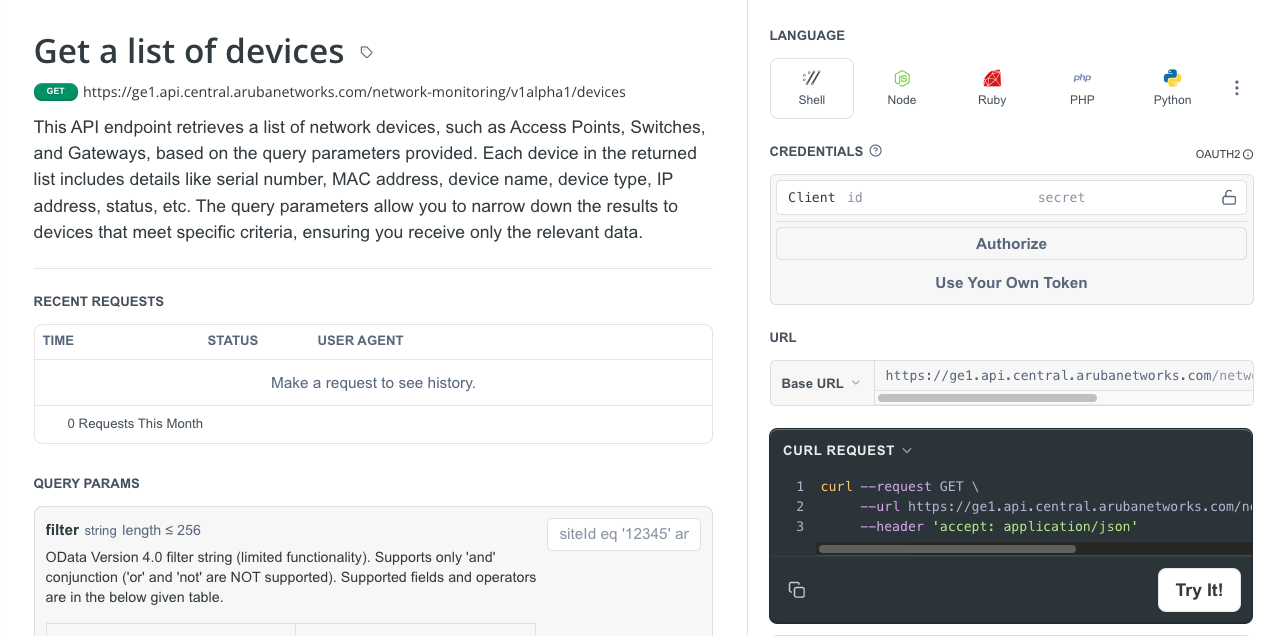The height and width of the screenshot is (636, 1274).
Task: Click the QUERY PARAMS section heading
Action: (87, 483)
